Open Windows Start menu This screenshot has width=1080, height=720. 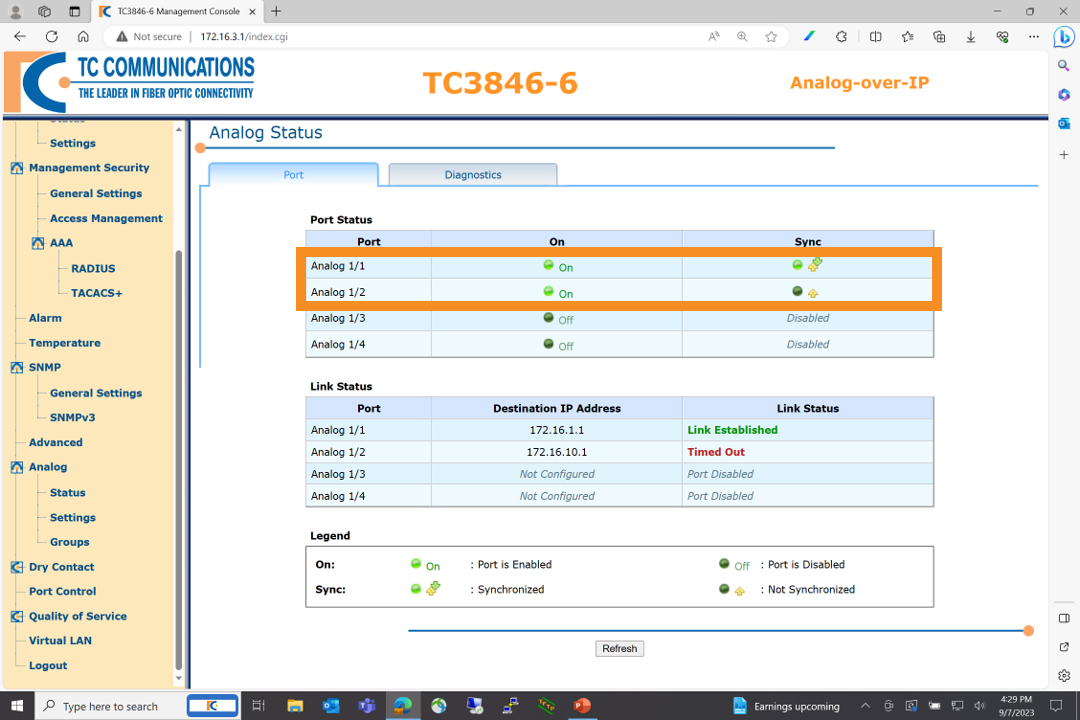click(x=17, y=706)
